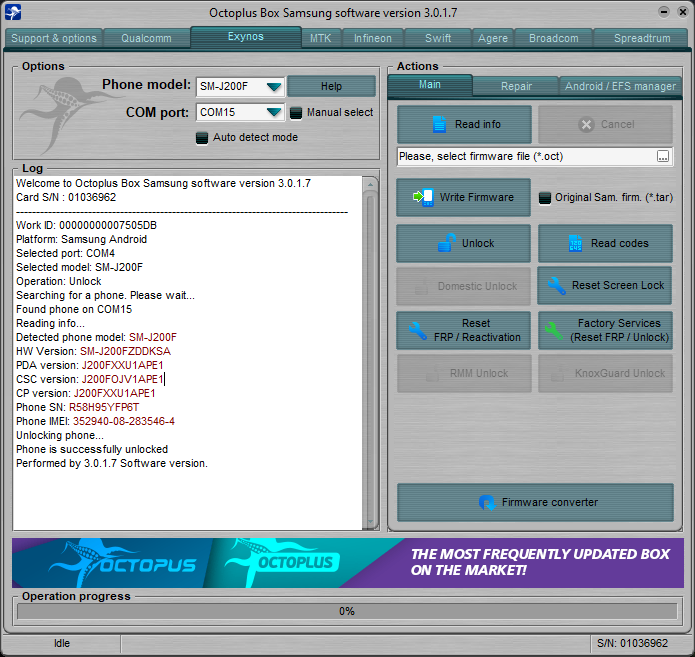Click the green Factory Services wrench icon
Viewport: 695px width, 657px height.
pos(554,330)
